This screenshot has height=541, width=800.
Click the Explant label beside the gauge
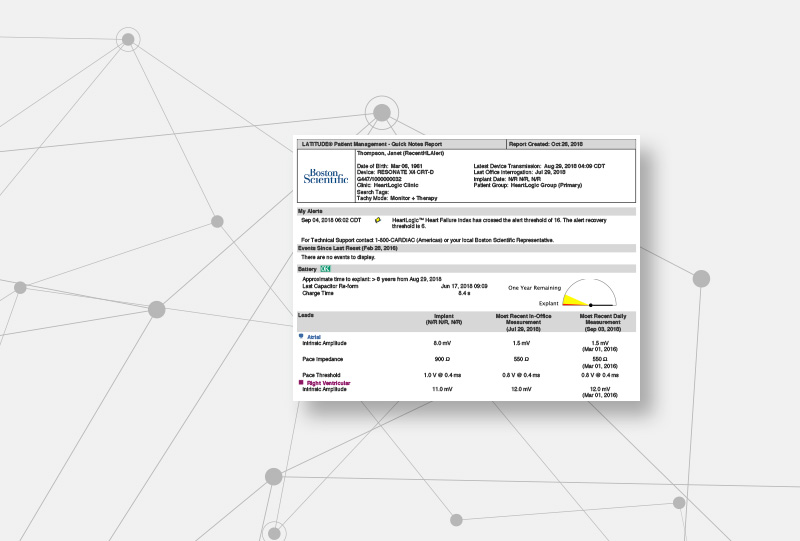point(548,302)
